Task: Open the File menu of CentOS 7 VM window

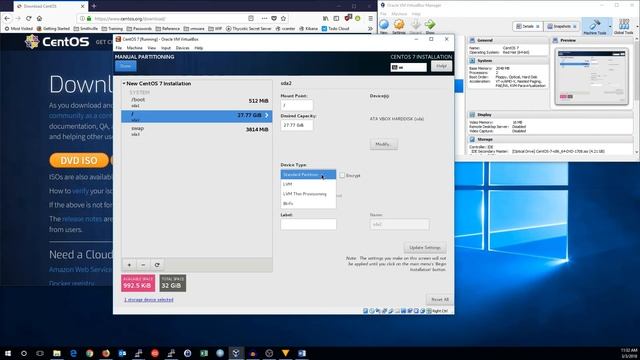Action: [x=119, y=48]
